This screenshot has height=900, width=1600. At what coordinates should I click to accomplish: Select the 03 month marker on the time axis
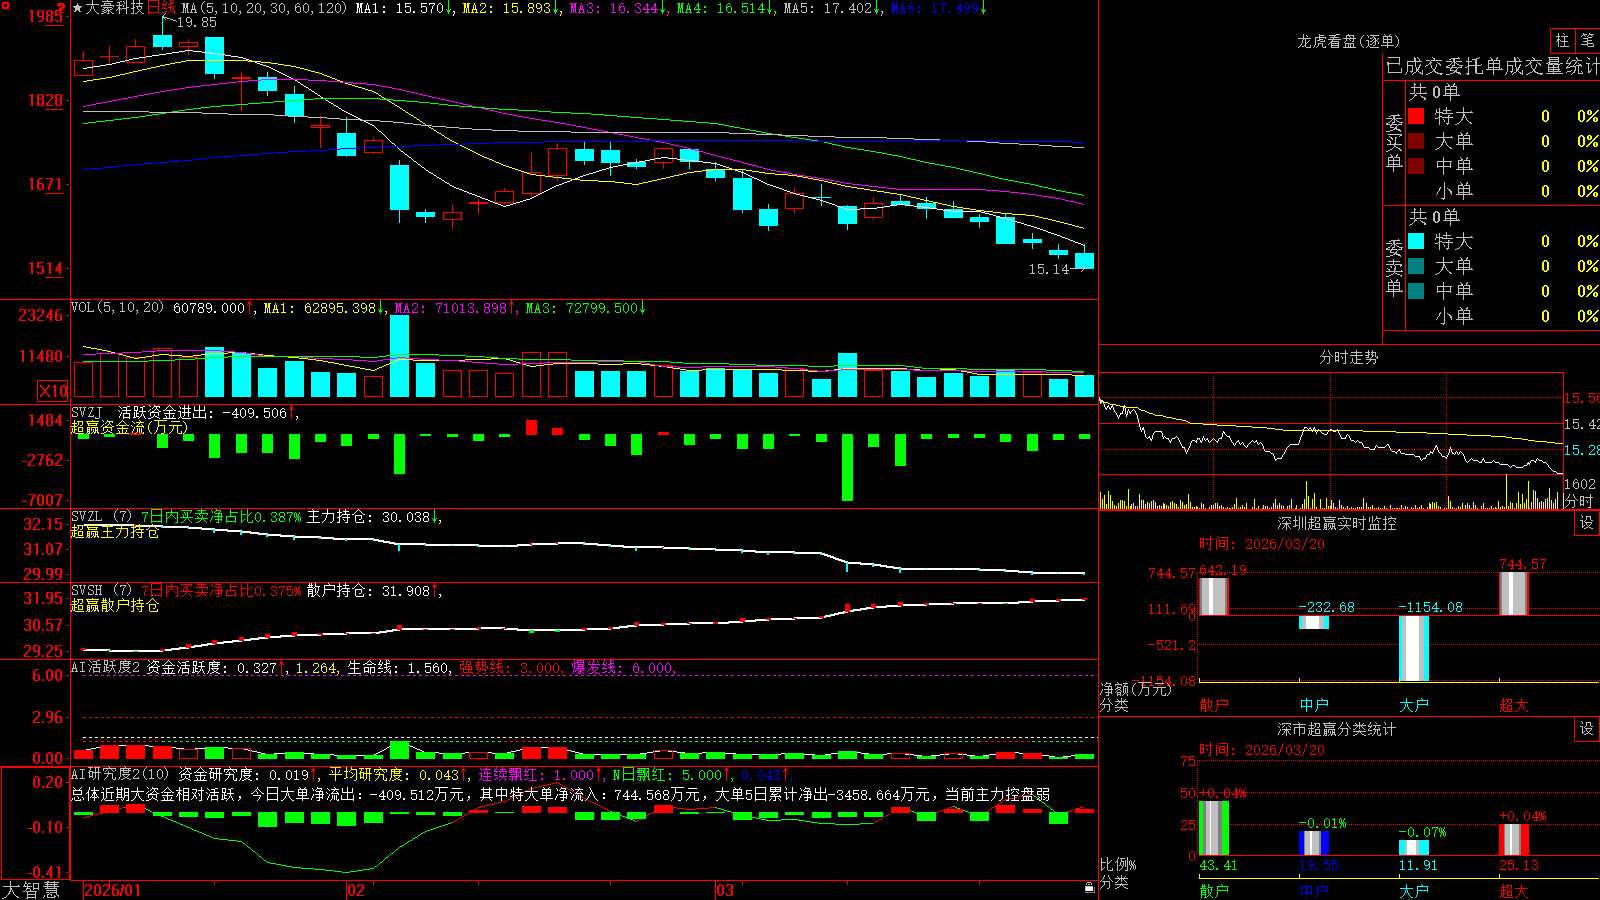[x=725, y=890]
